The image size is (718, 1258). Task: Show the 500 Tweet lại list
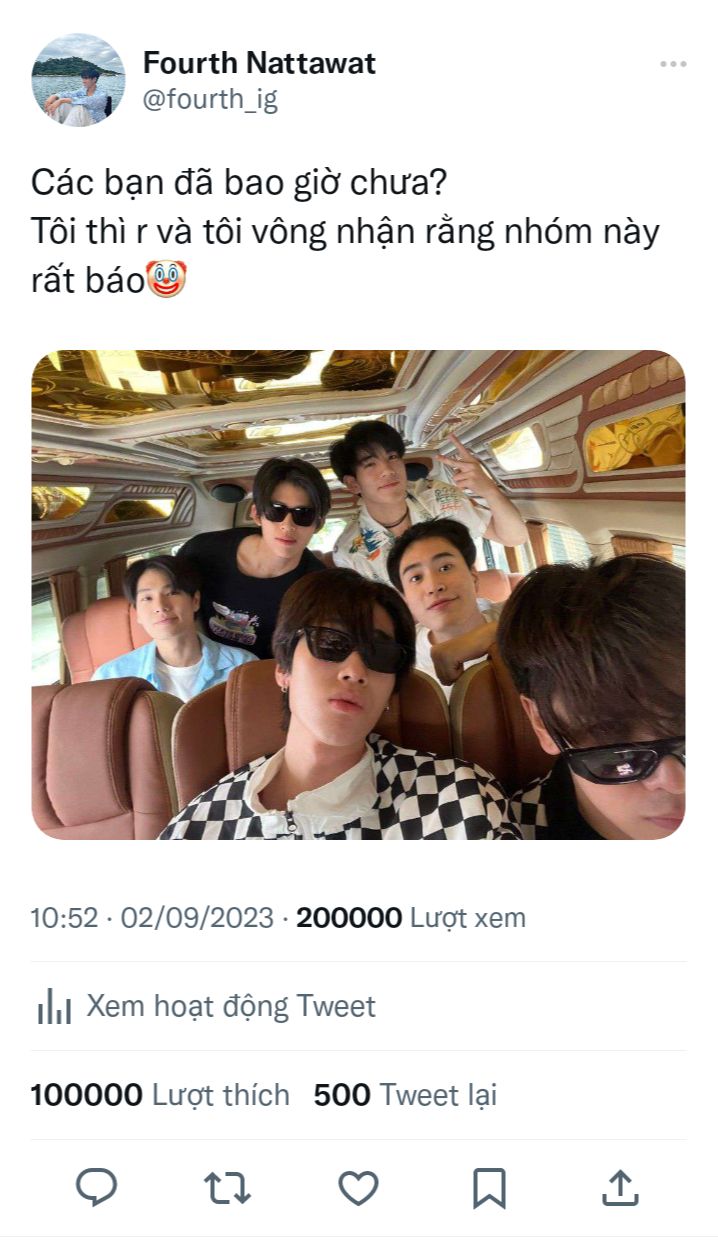405,1095
